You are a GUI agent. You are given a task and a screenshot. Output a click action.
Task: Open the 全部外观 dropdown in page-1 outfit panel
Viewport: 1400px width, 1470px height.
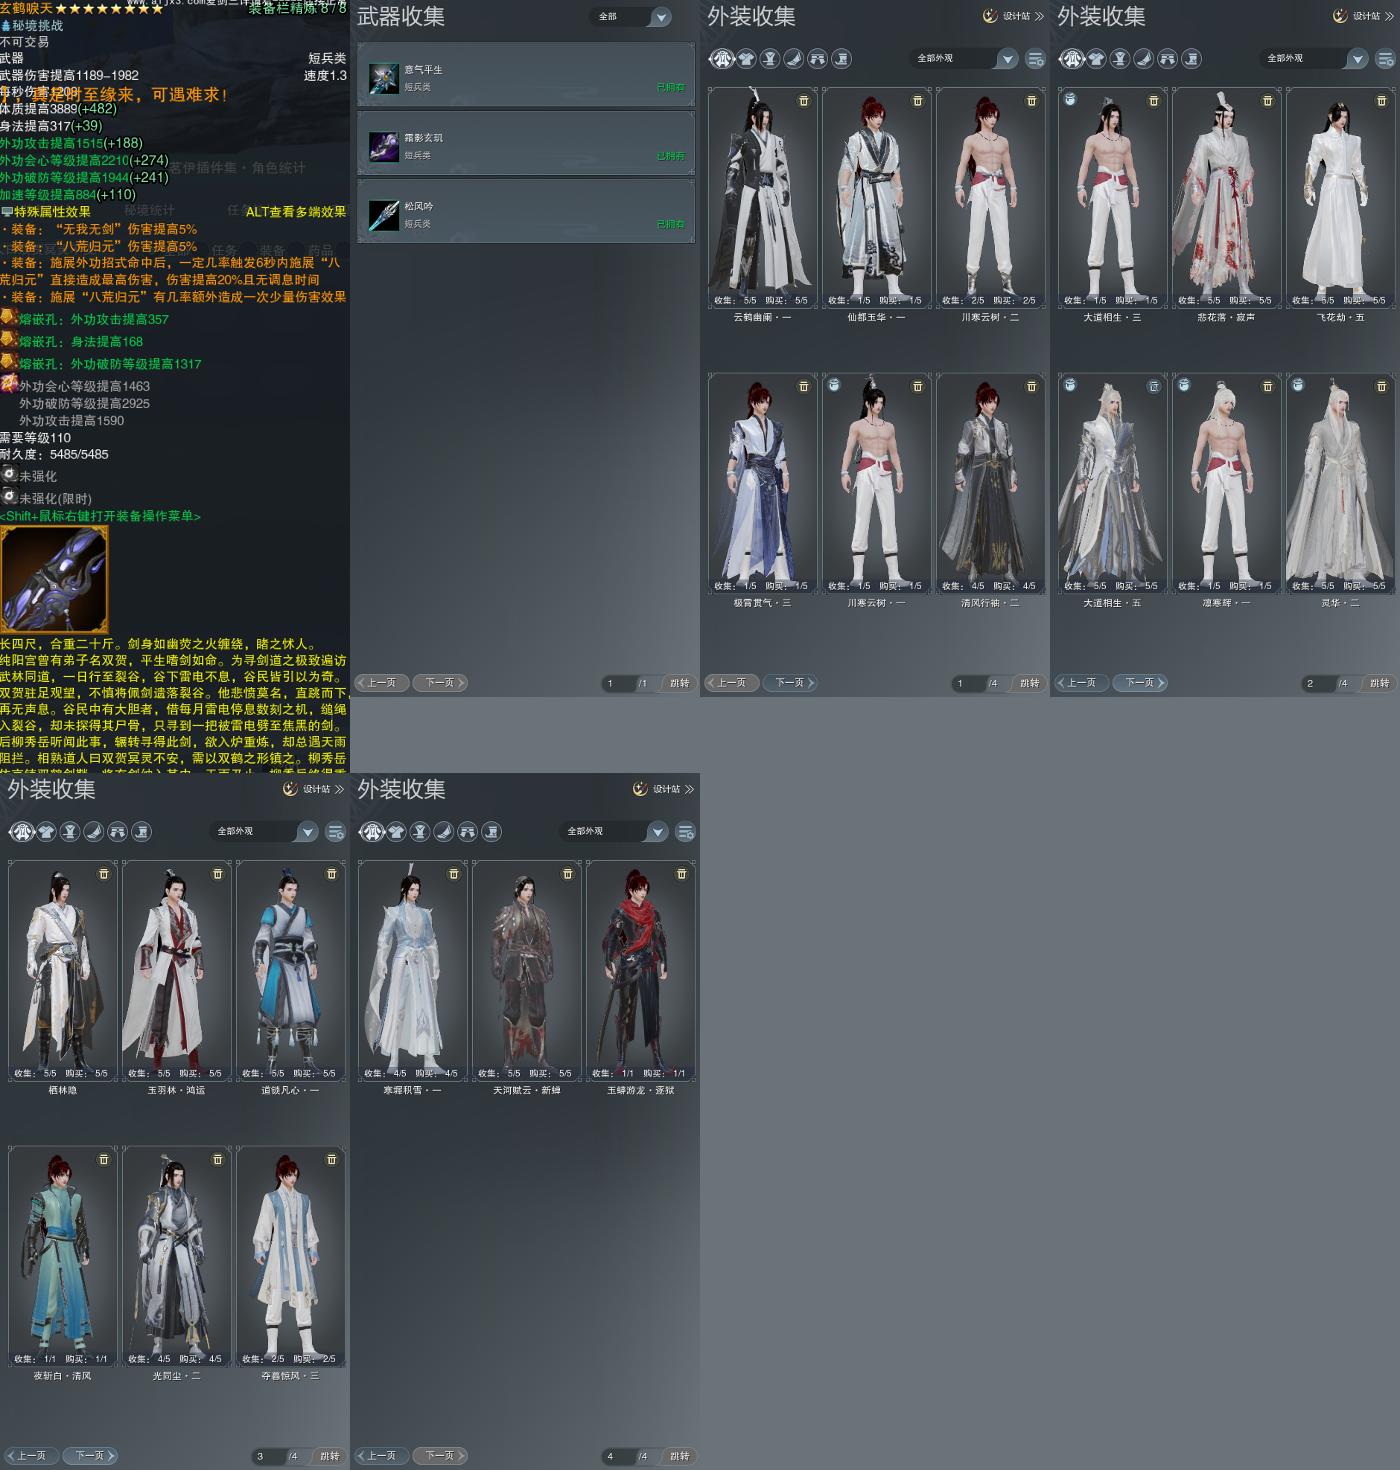965,59
